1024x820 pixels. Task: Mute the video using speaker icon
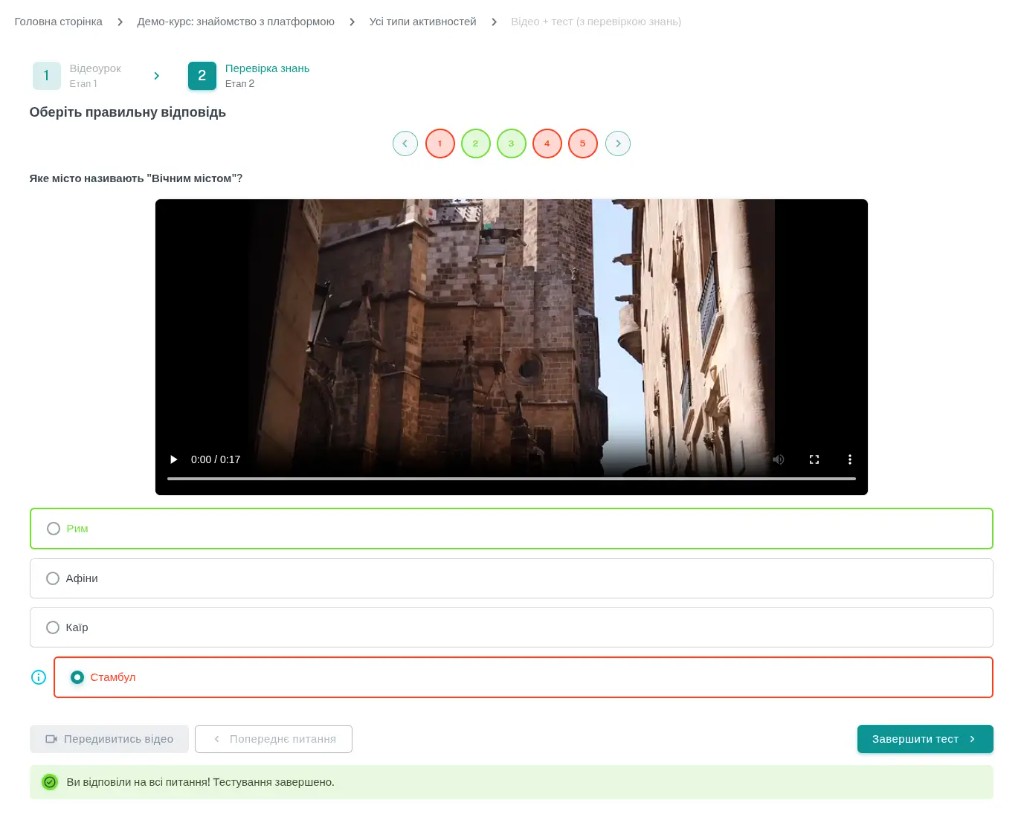[778, 460]
